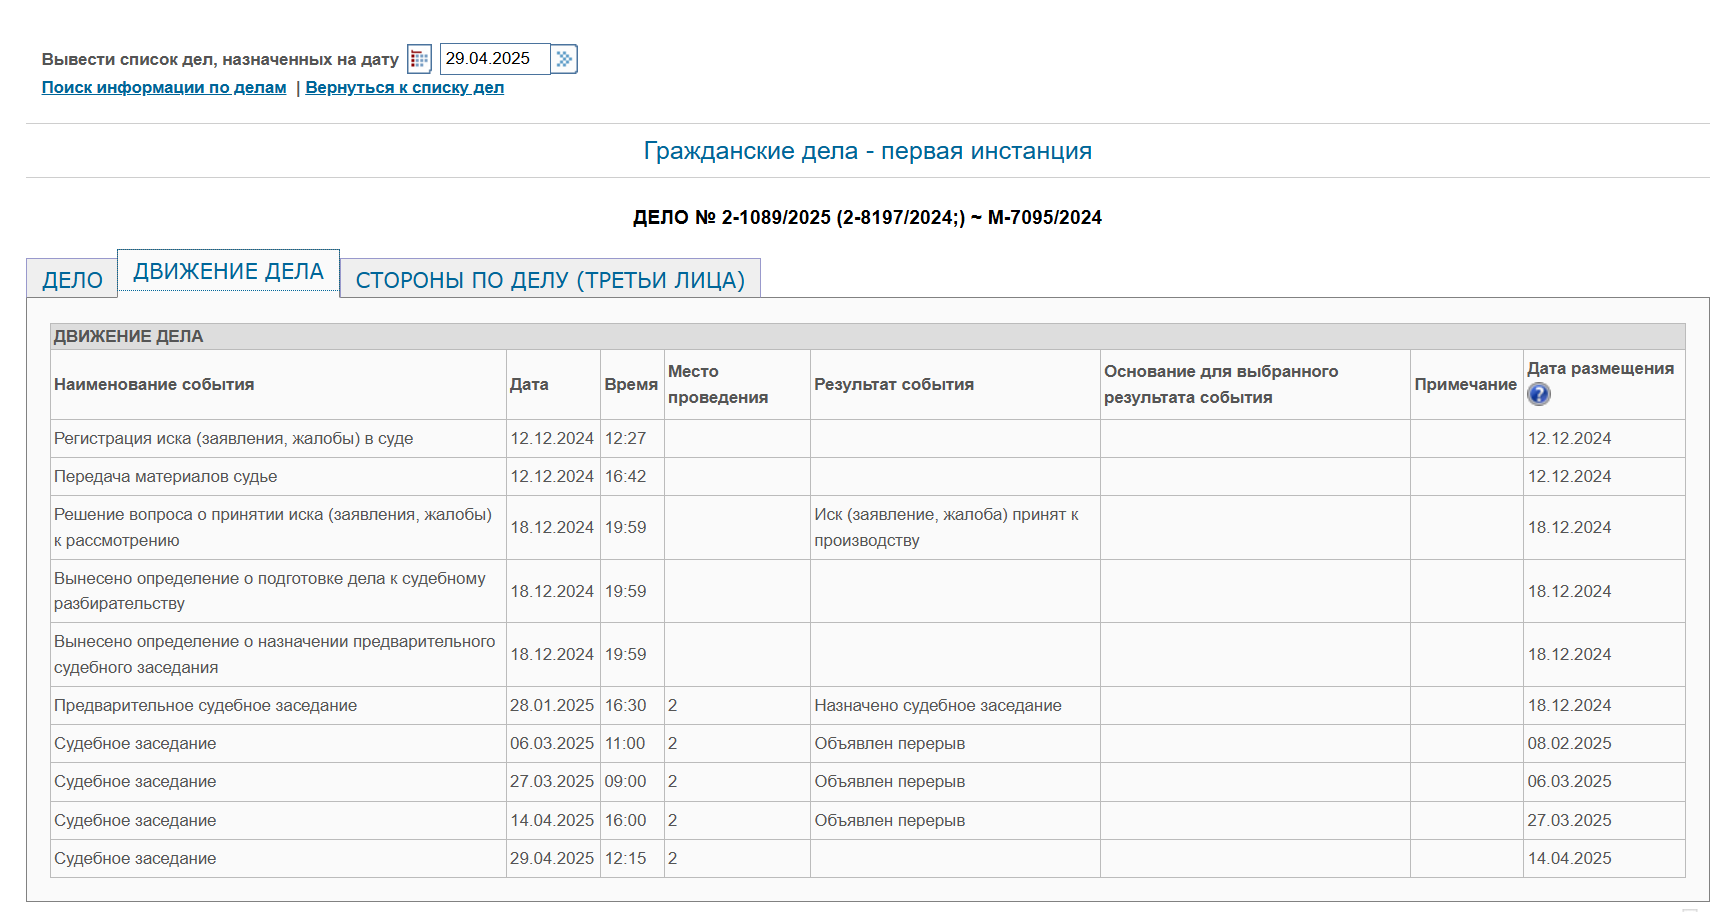The width and height of the screenshot is (1728, 912).
Task: Select Передача материалов судье row text
Action: (166, 477)
